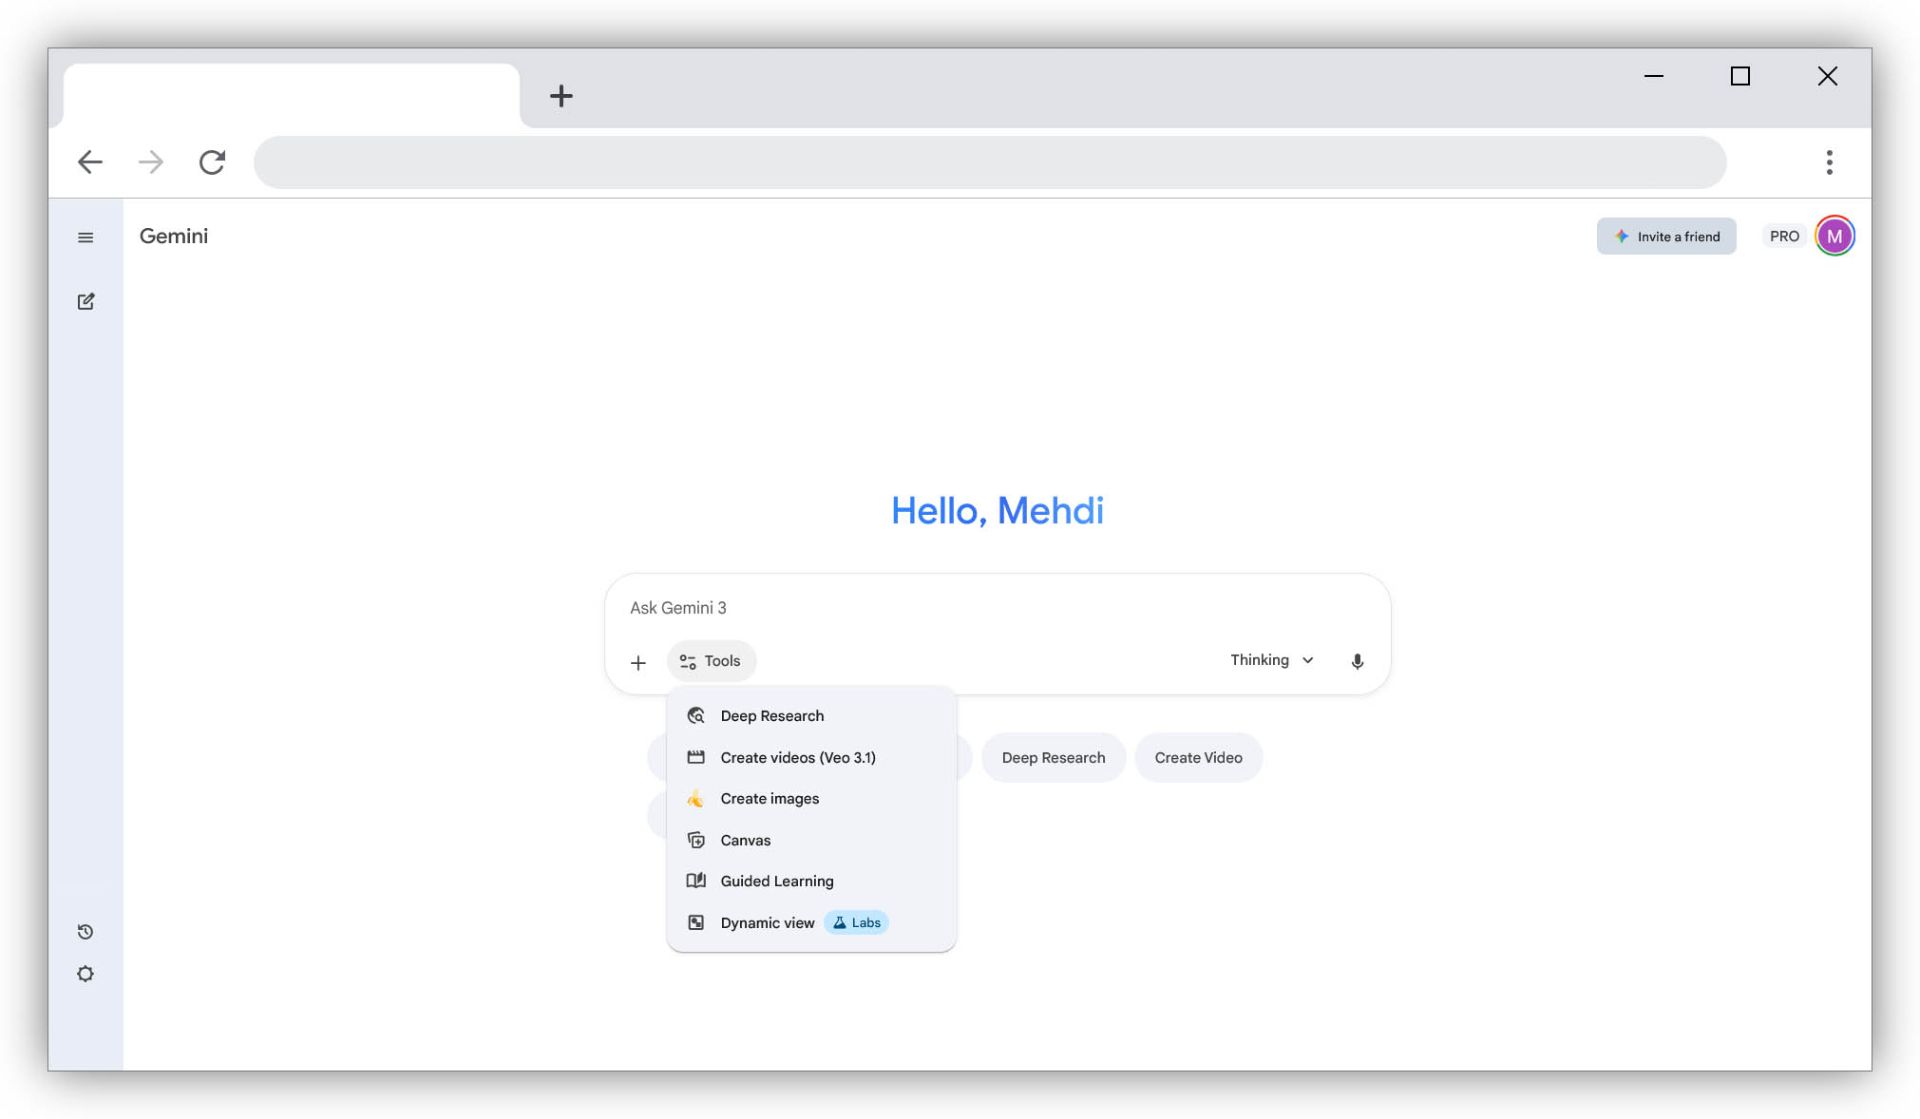
Task: Click the Invite a friend button
Action: coord(1666,236)
